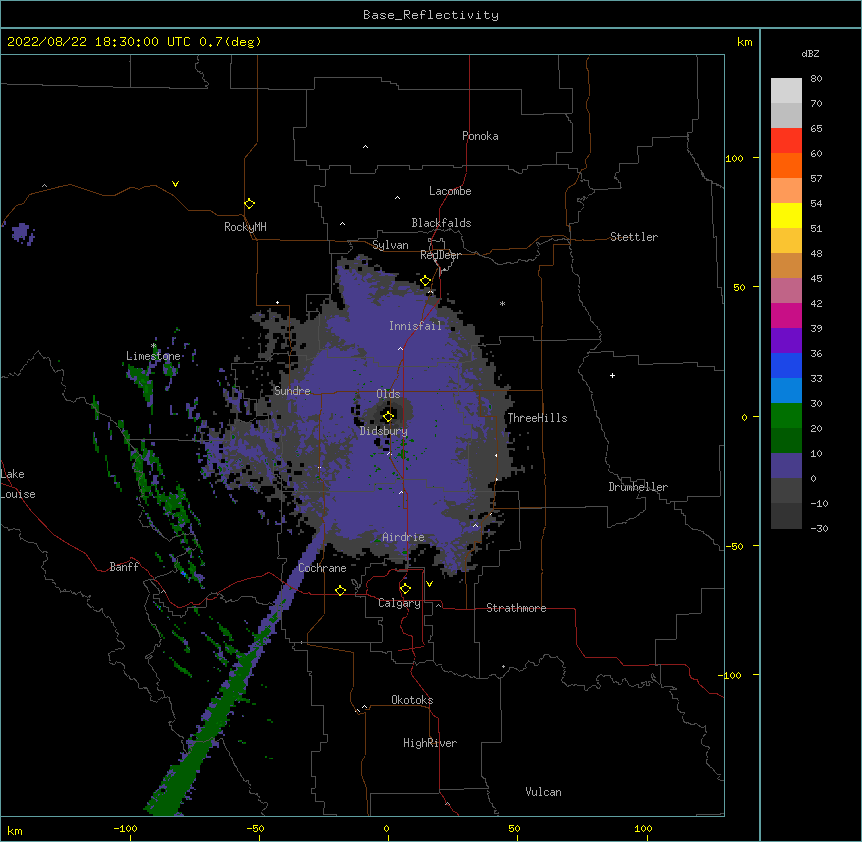Image resolution: width=862 pixels, height=842 pixels.
Task: Click the yellow diamond marker above Calgary
Action: click(405, 589)
